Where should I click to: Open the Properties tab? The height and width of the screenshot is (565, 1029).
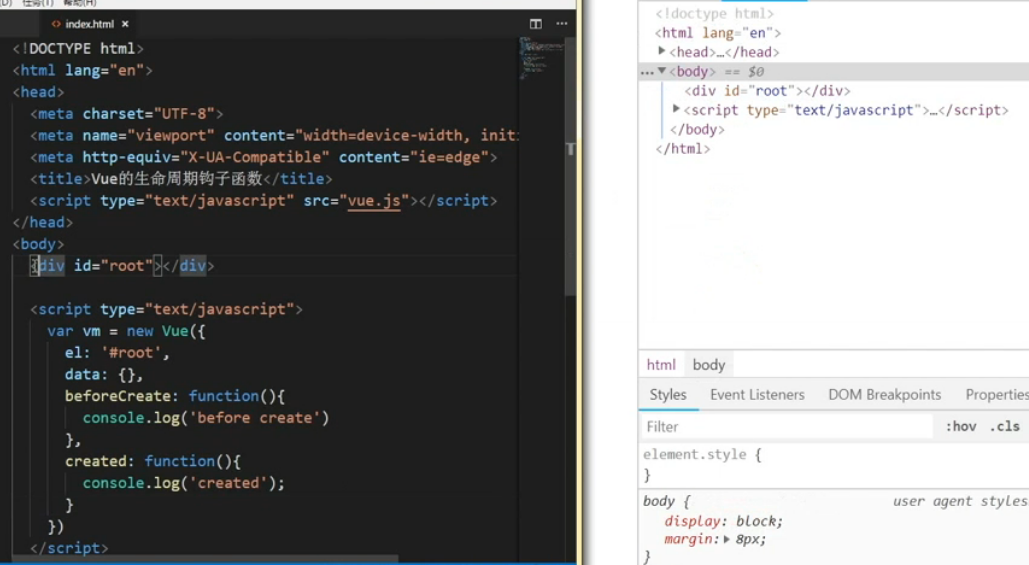(996, 394)
